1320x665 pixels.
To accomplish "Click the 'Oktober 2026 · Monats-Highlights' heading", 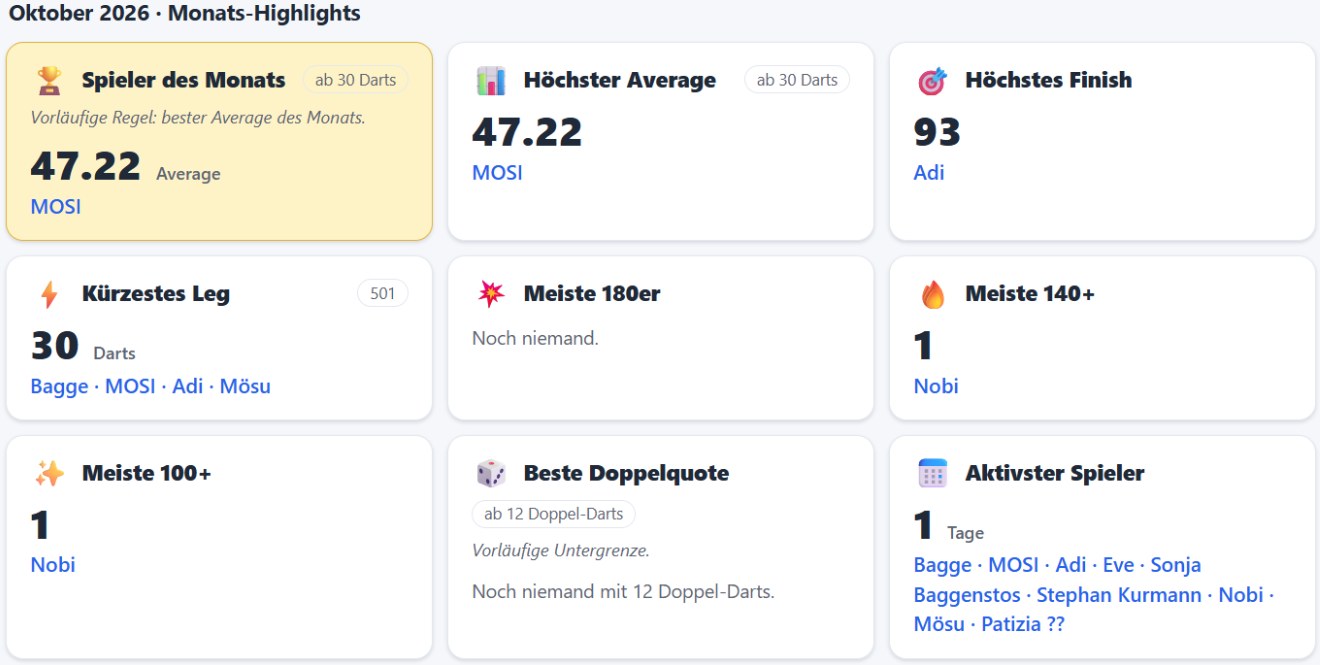I will pos(185,14).
